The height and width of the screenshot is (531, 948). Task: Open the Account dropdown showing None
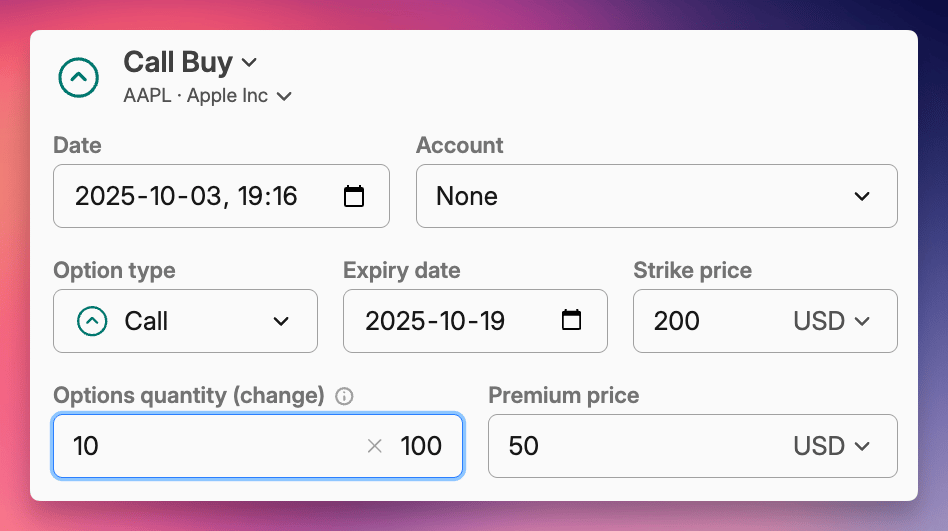pyautogui.click(x=656, y=196)
